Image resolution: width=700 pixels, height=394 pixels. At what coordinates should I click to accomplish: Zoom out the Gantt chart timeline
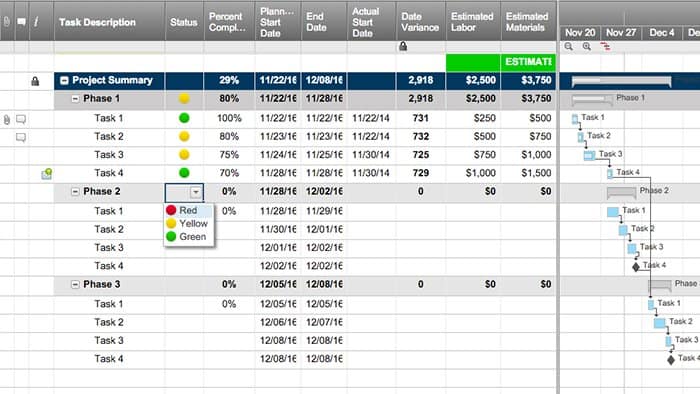(568, 46)
